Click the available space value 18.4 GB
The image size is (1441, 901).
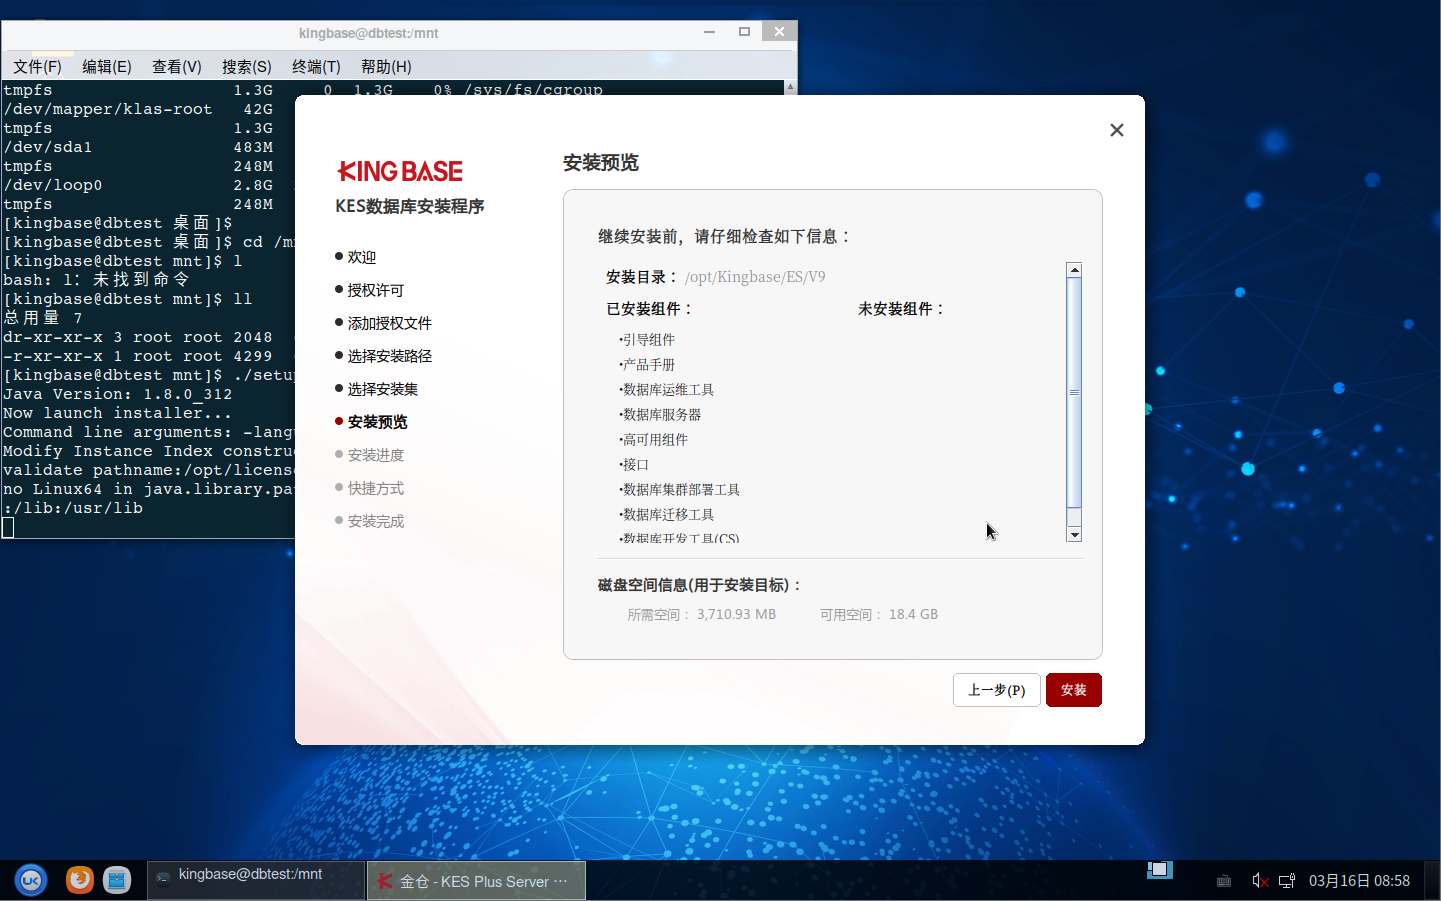(913, 614)
